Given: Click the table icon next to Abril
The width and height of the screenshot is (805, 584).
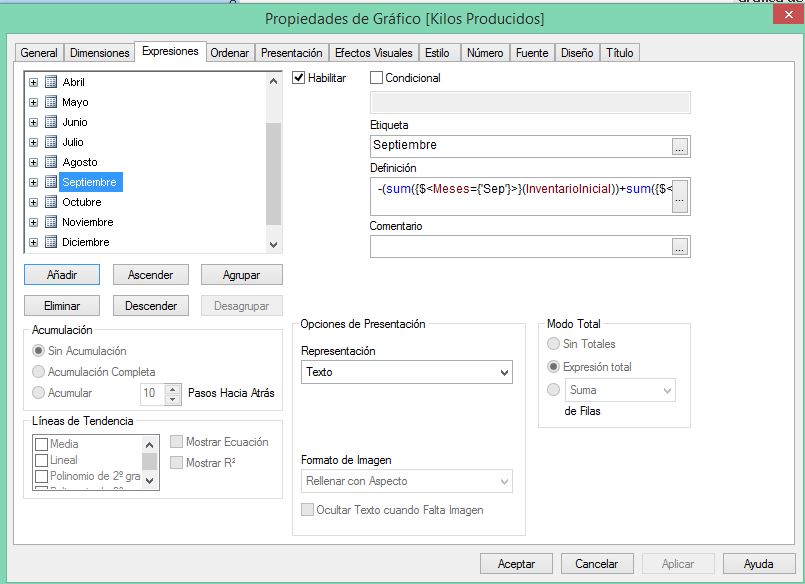Looking at the screenshot, I should (51, 82).
